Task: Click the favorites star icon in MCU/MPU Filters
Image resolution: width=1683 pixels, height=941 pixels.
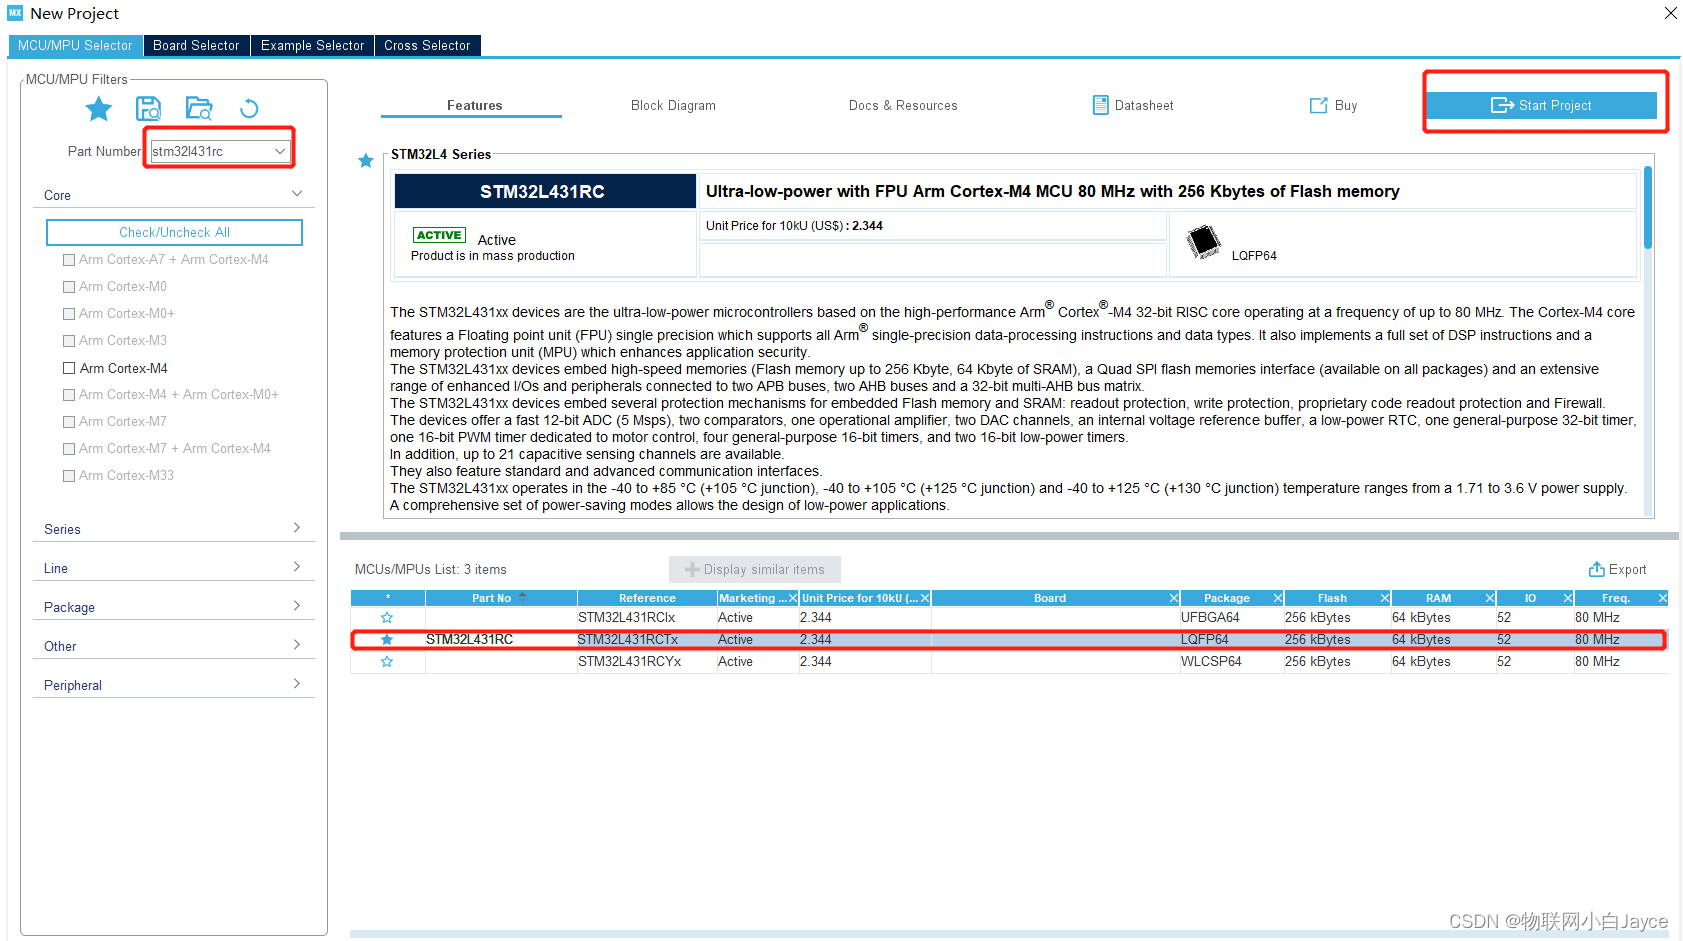Action: click(x=99, y=108)
